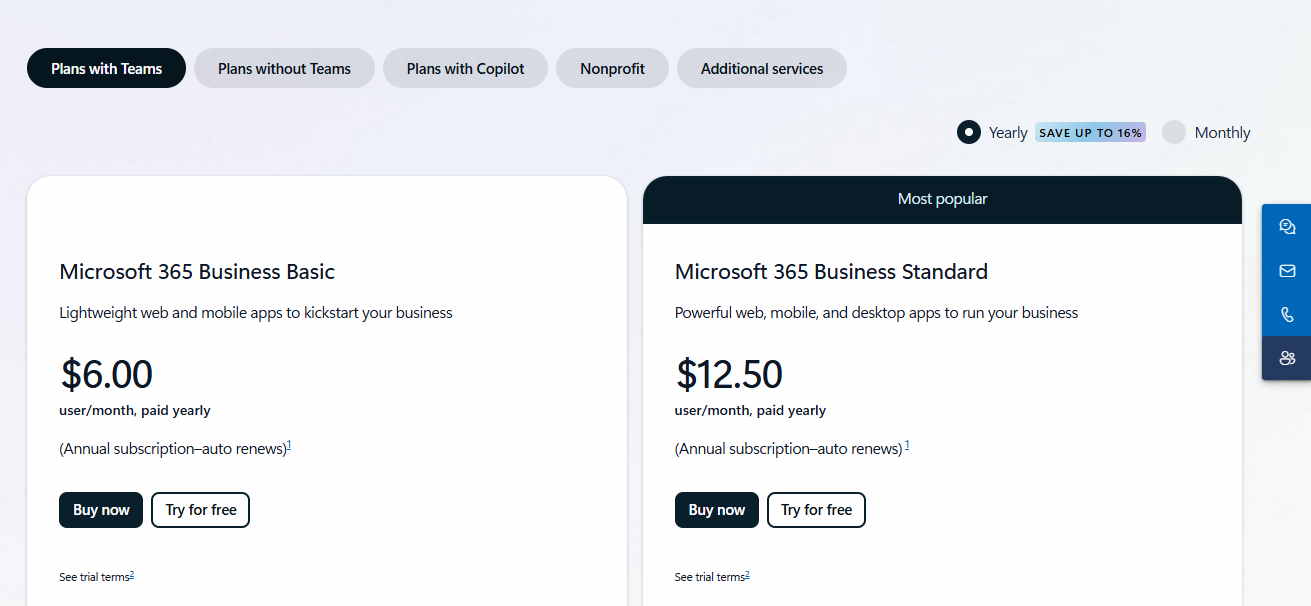
Task: Open the chat icon in side panel
Action: coord(1287,227)
